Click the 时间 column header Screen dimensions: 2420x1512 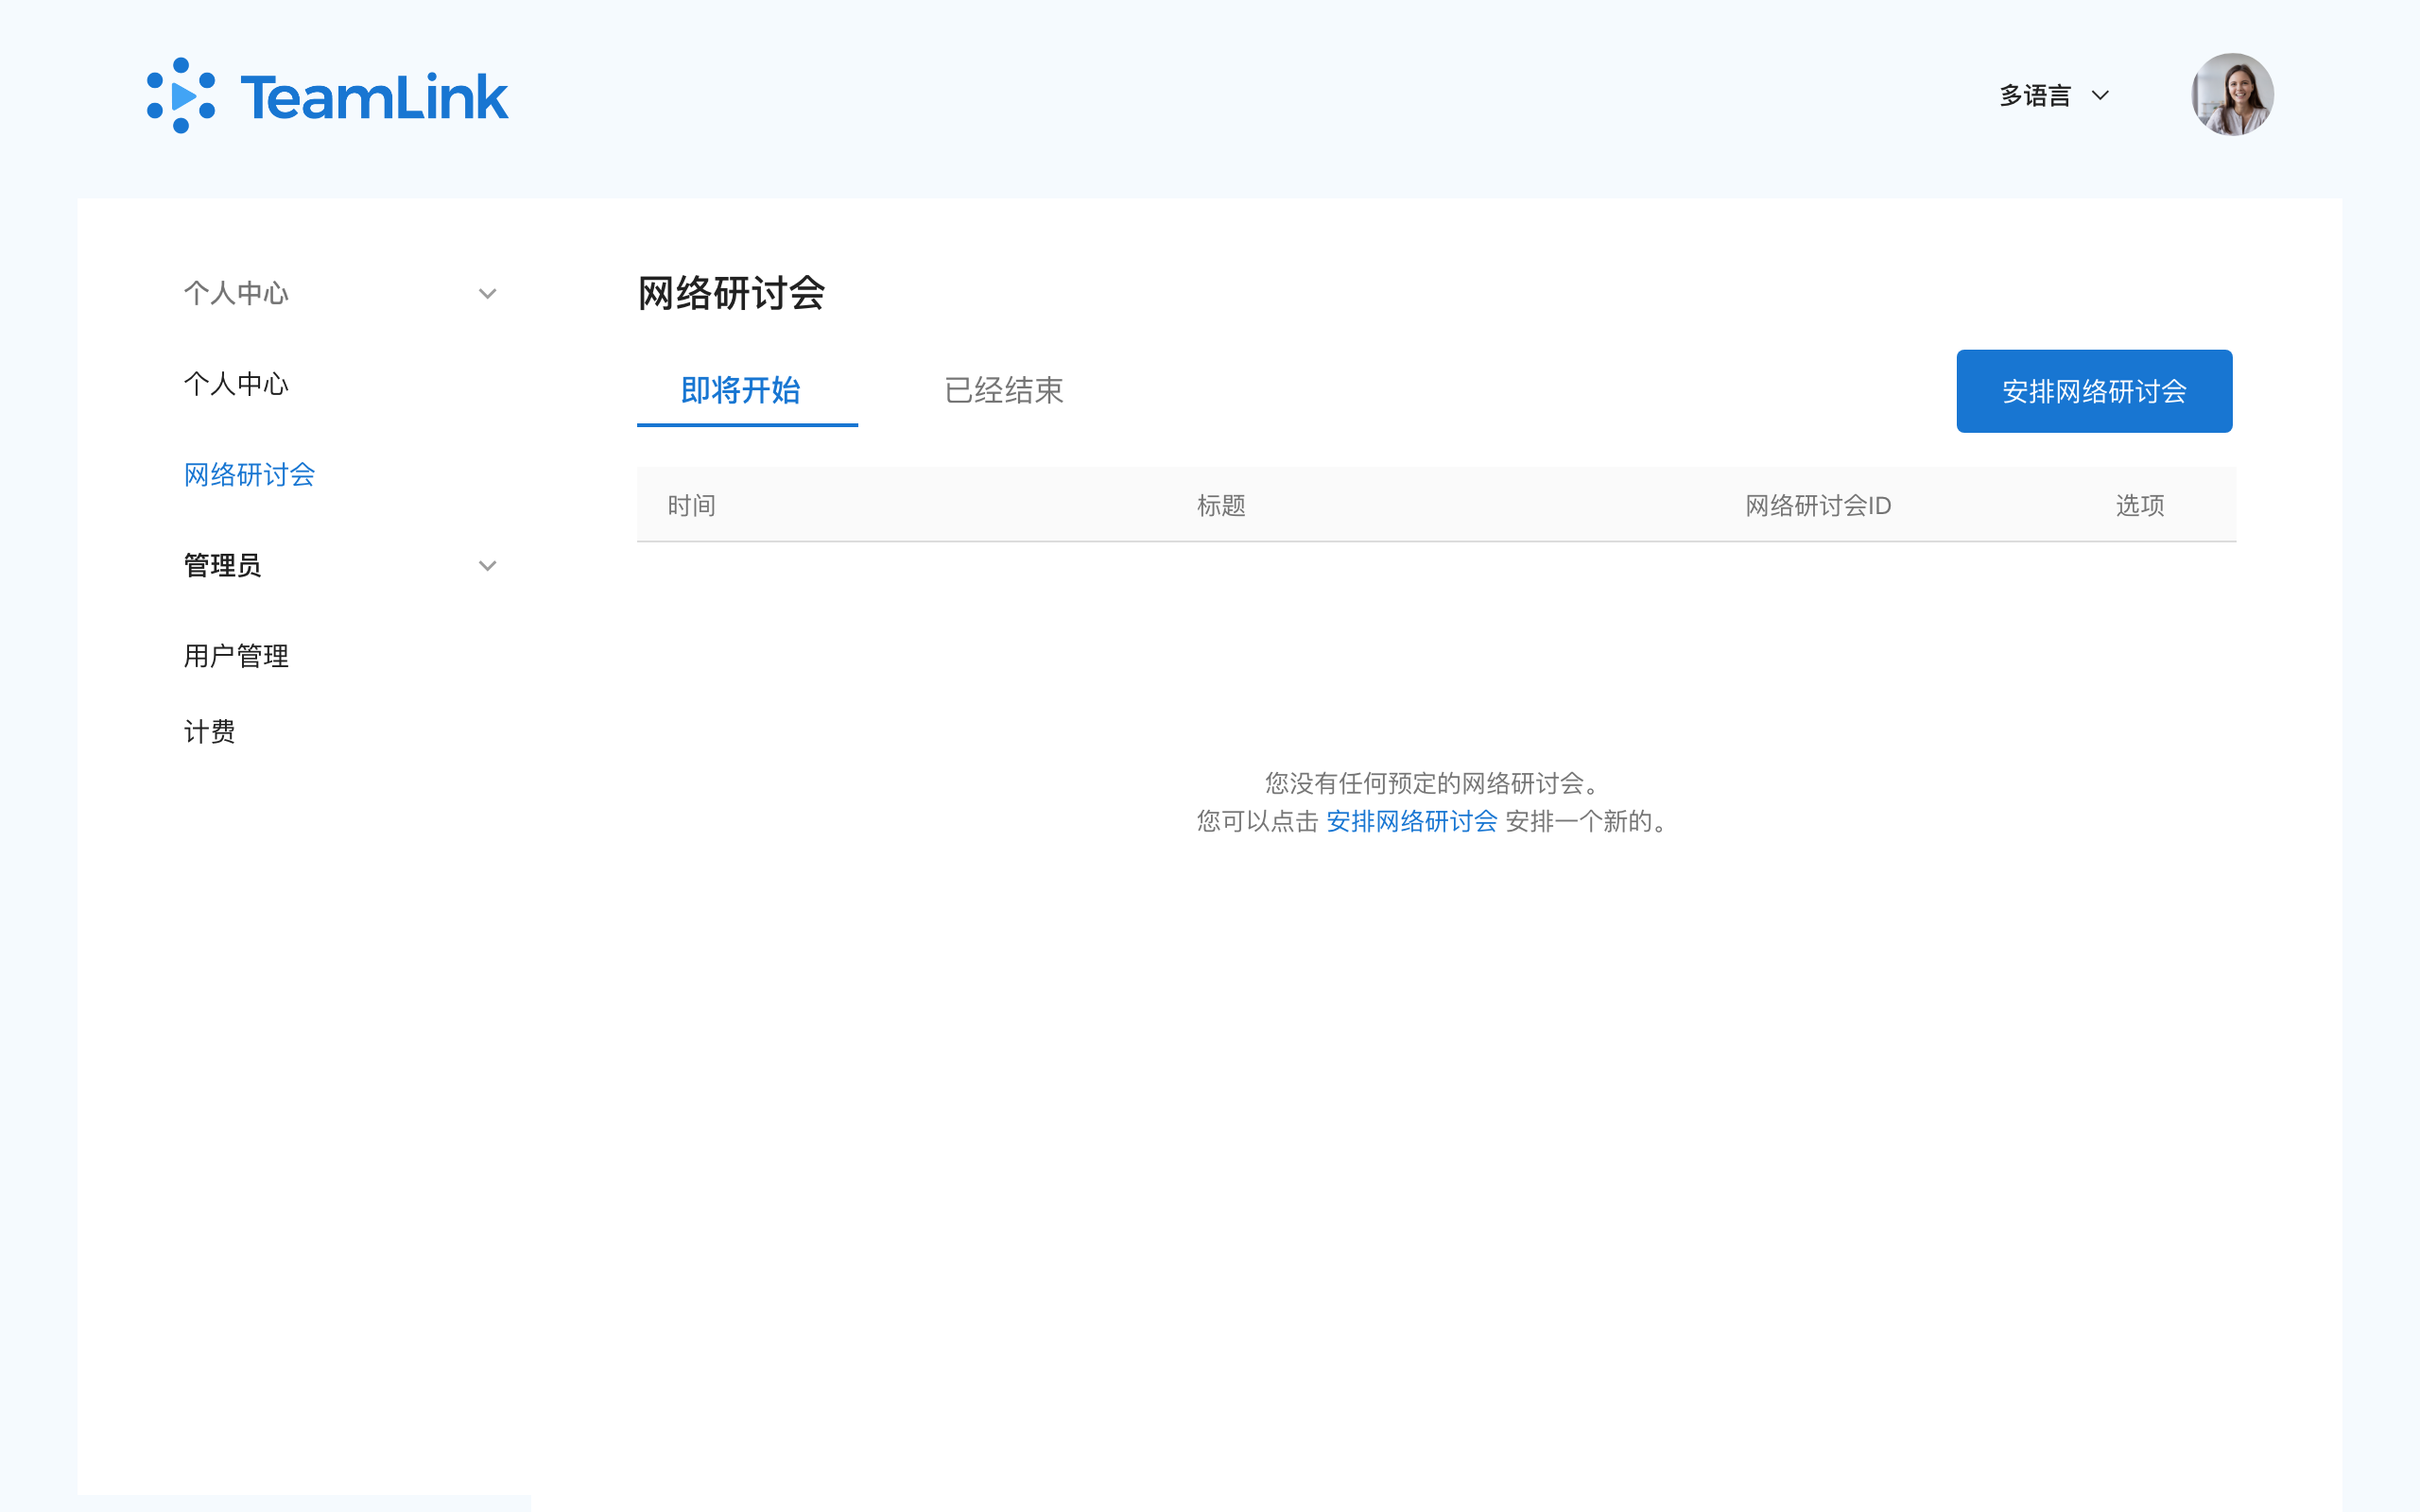691,506
